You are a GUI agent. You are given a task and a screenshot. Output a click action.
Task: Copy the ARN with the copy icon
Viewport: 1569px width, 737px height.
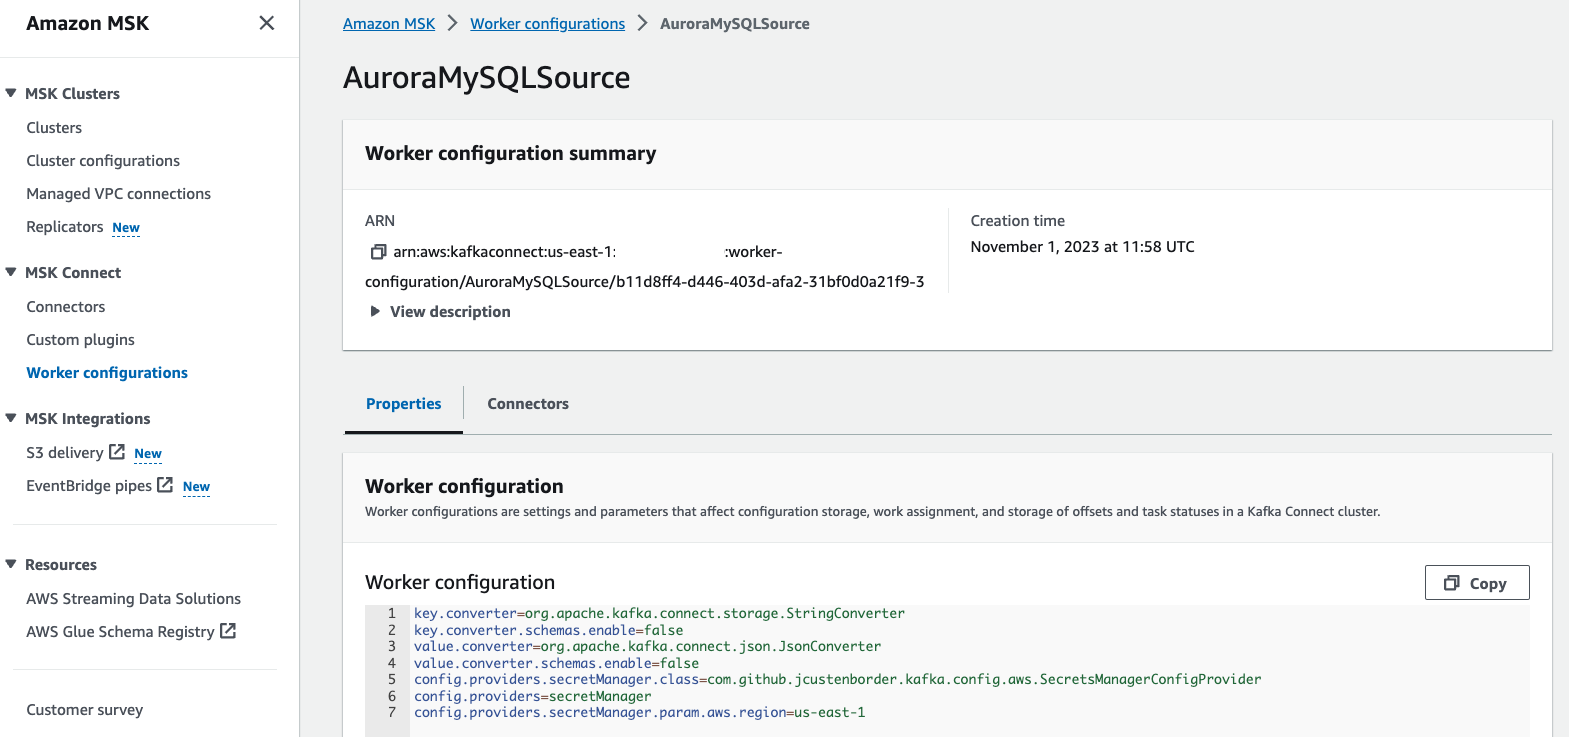(x=378, y=252)
